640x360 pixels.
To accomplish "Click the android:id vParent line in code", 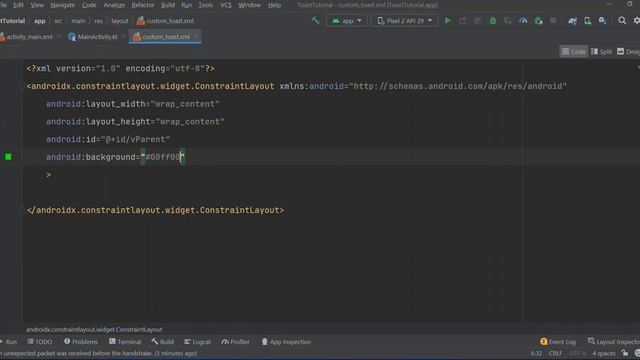I will click(108, 139).
